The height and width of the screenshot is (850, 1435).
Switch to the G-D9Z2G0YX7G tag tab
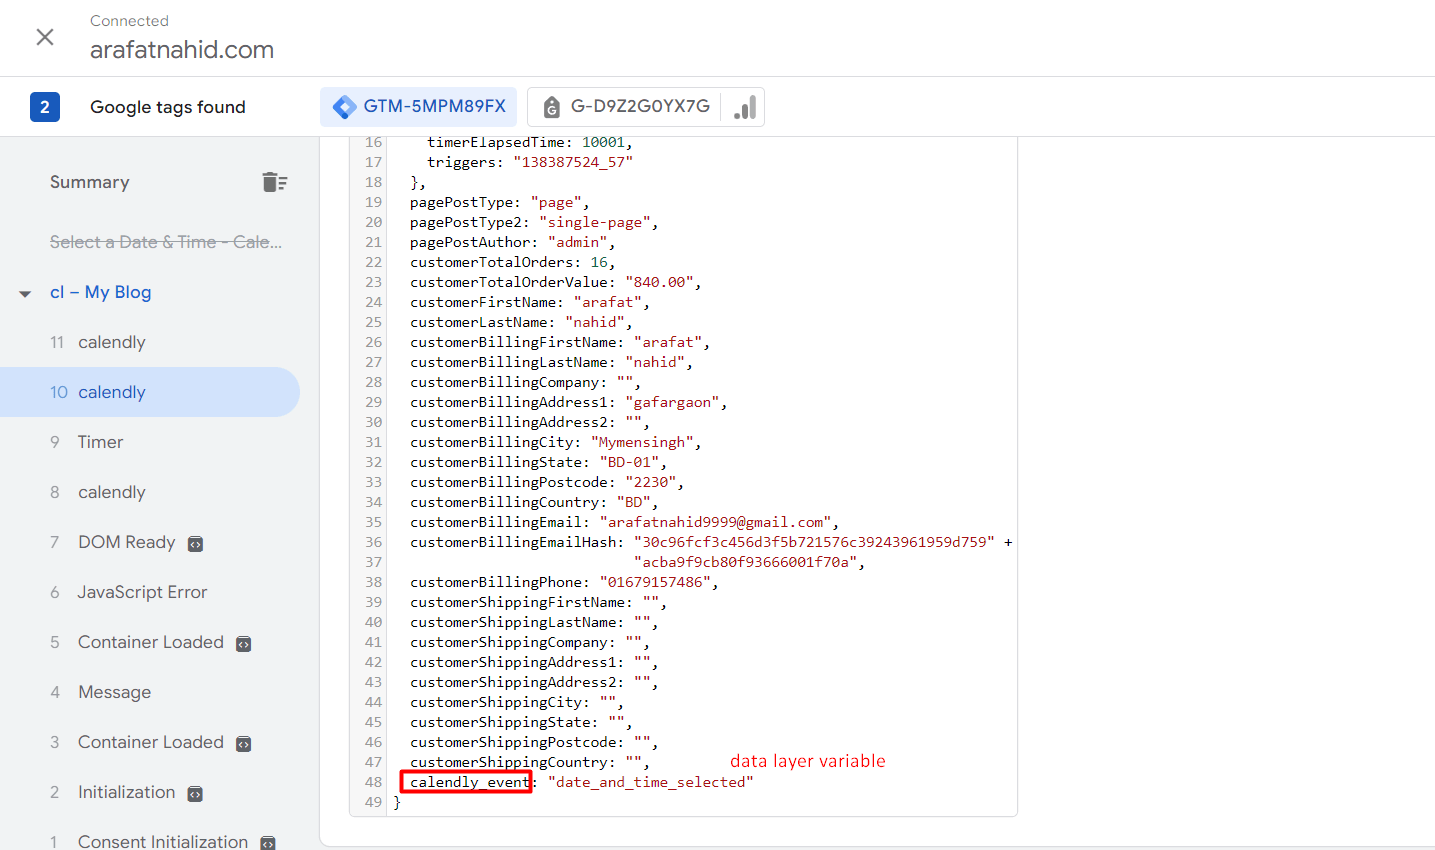[646, 107]
